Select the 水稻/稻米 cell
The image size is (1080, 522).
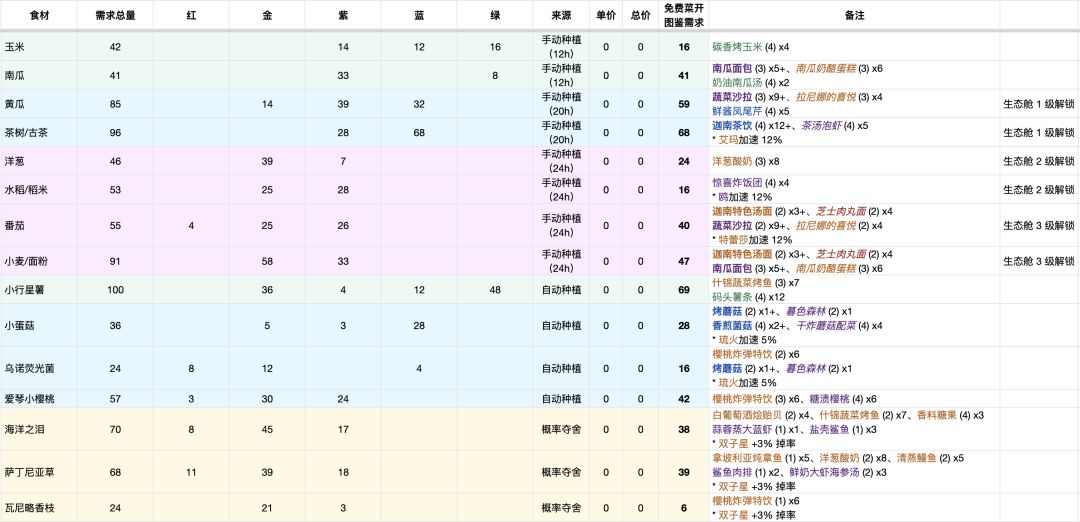(x=39, y=189)
